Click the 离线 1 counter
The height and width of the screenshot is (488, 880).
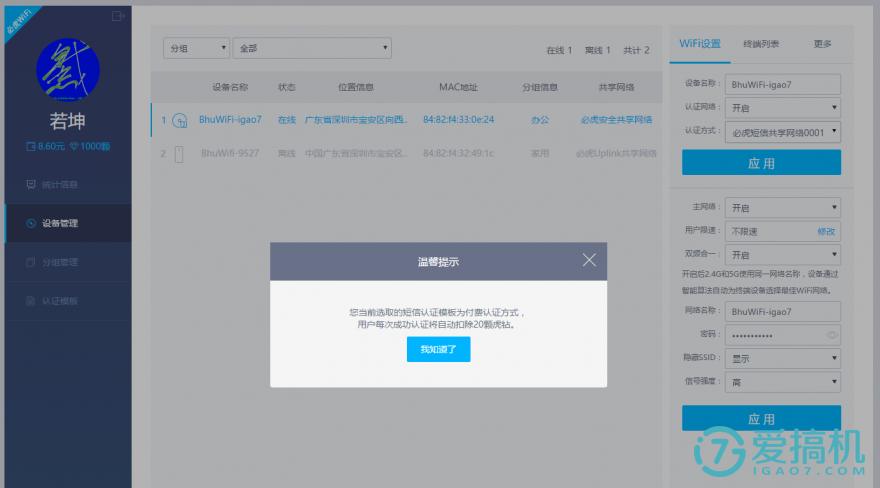coord(597,50)
